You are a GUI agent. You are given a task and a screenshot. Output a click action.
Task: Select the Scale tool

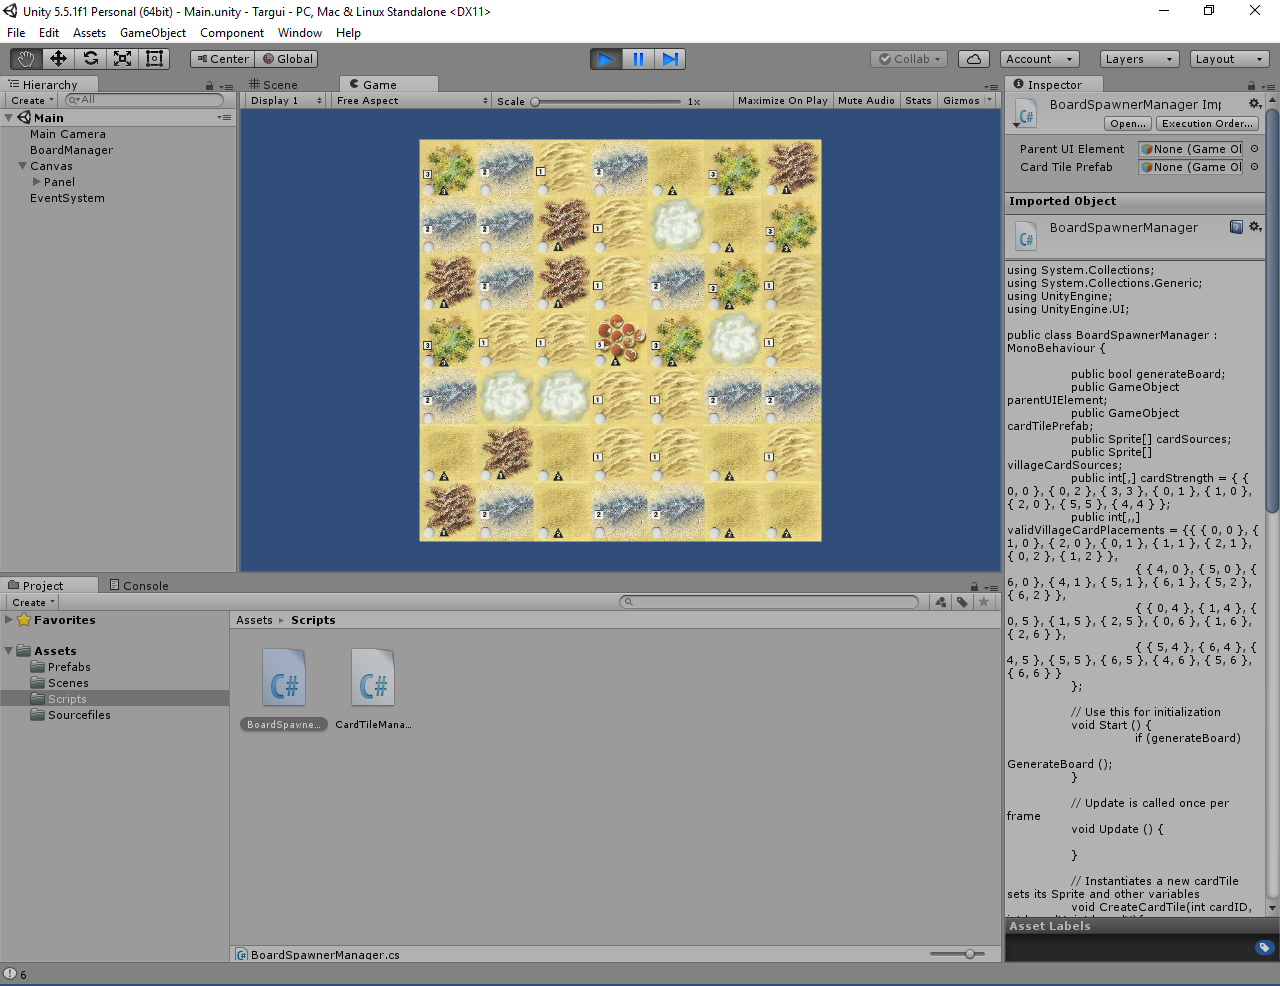(x=122, y=59)
